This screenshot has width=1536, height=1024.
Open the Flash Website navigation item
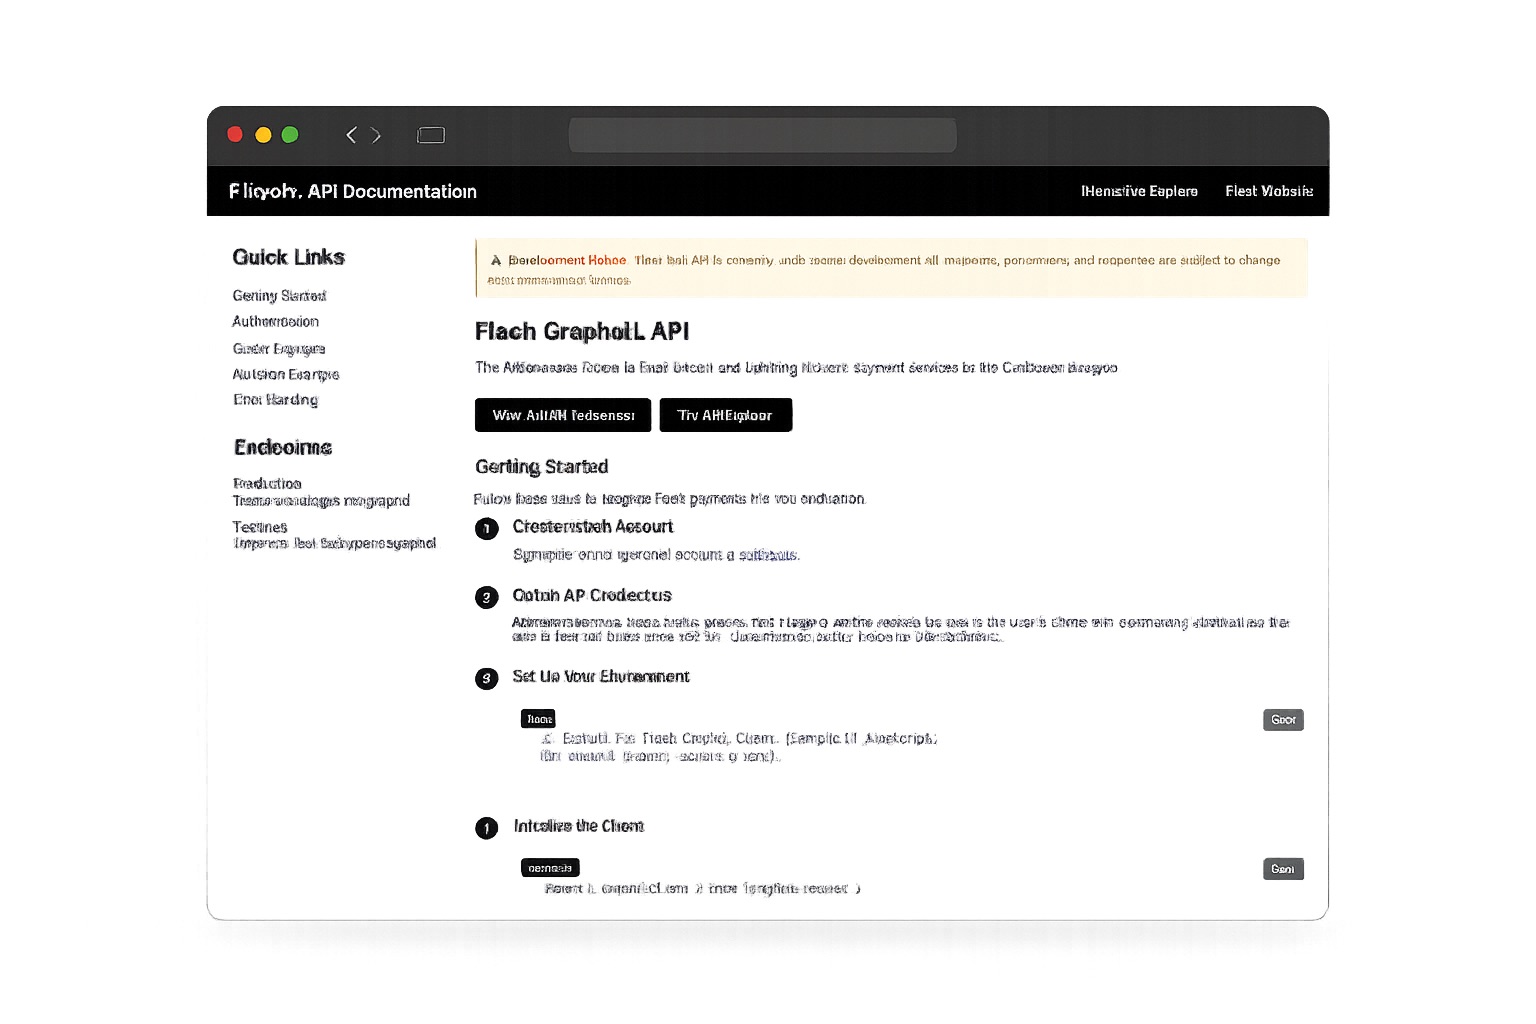1268,191
